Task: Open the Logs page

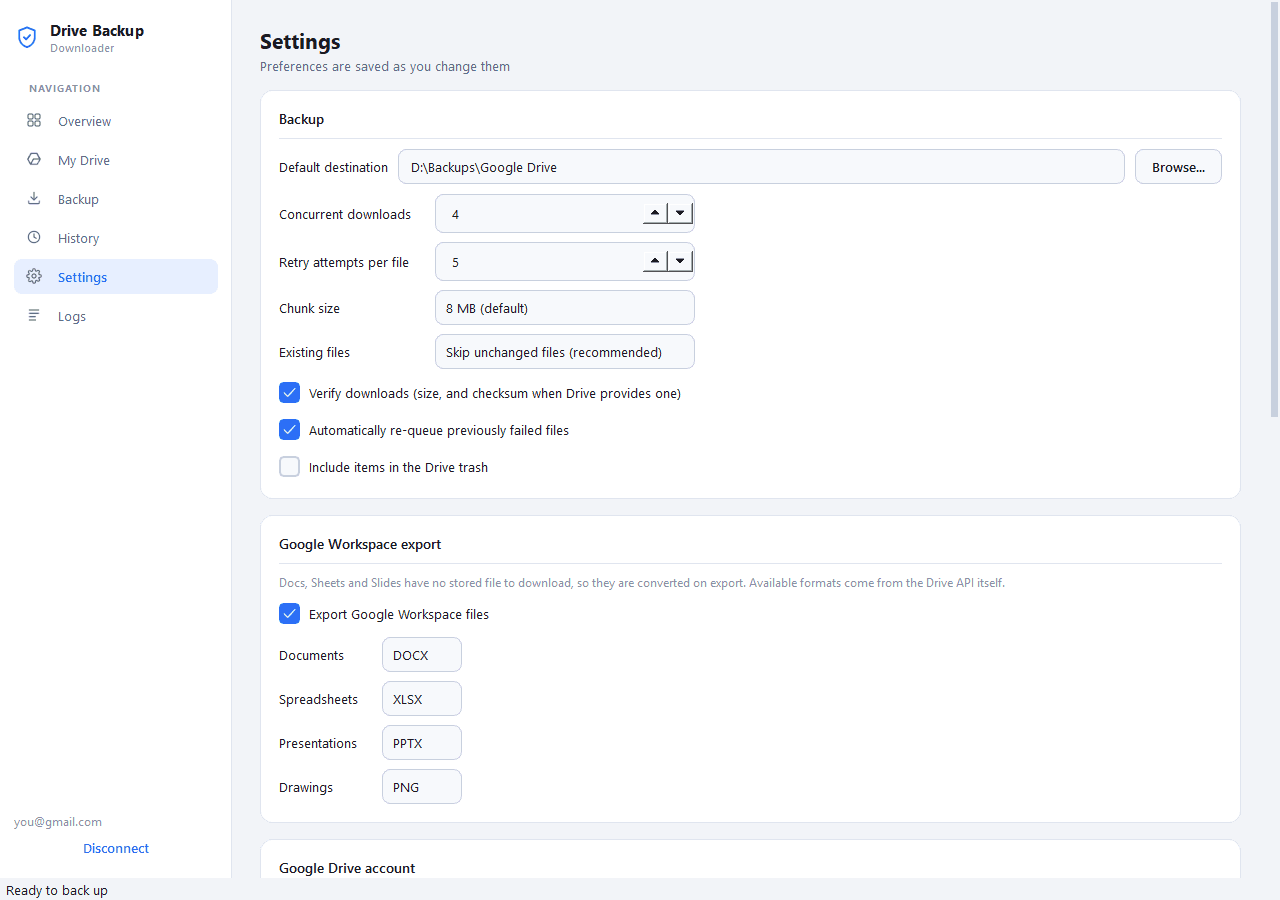Action: (116, 316)
